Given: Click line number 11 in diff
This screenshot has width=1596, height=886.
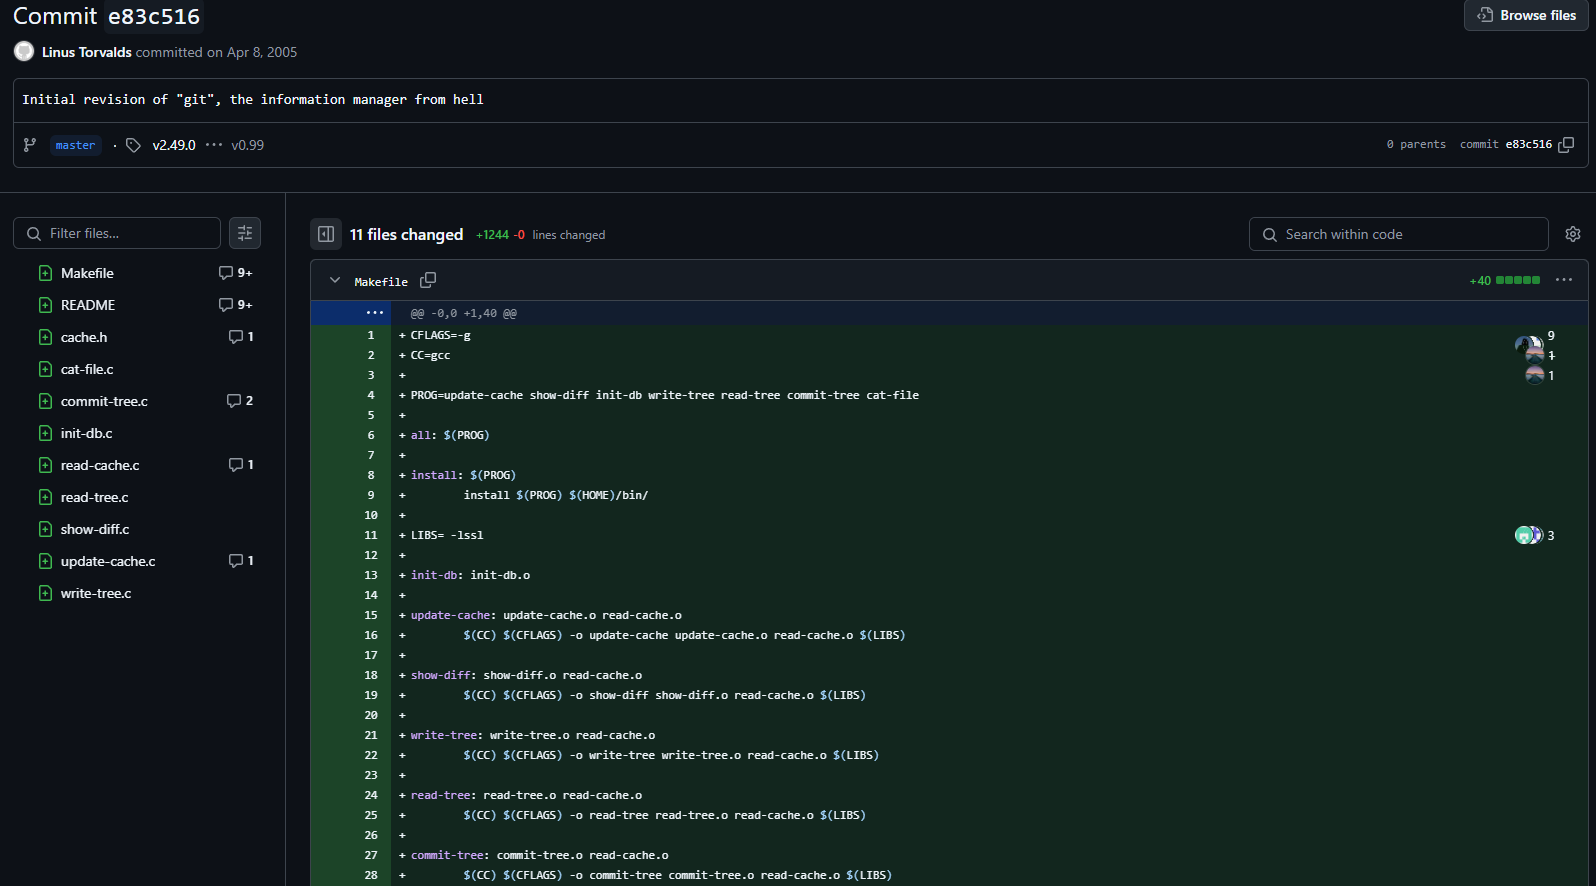Looking at the screenshot, I should click(371, 535).
